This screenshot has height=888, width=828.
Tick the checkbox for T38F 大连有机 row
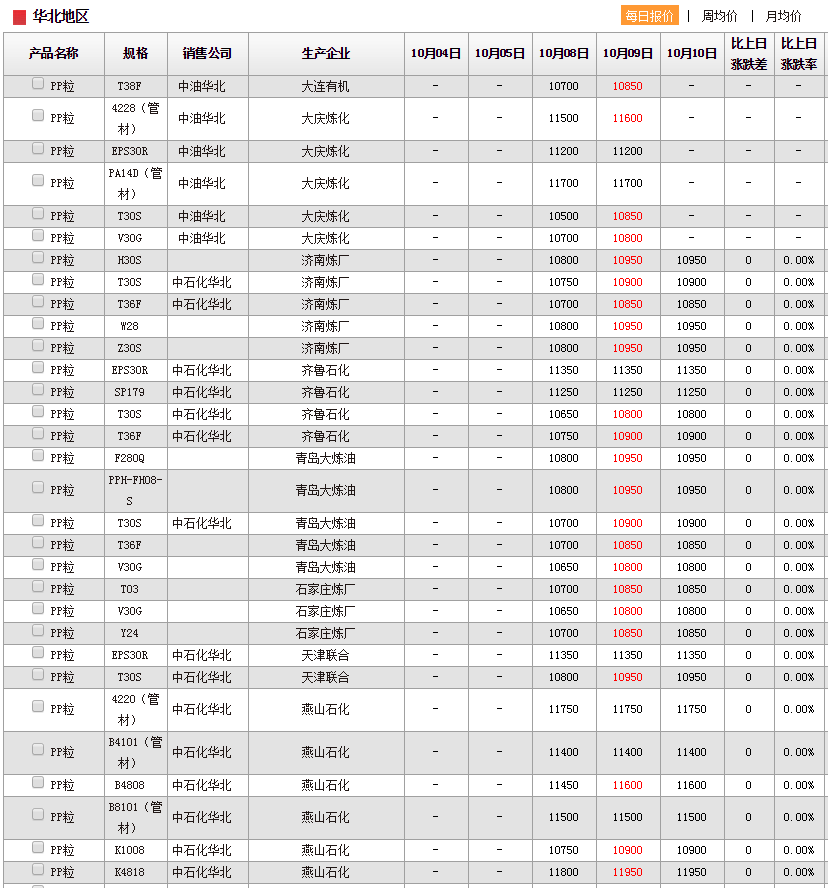(38, 84)
